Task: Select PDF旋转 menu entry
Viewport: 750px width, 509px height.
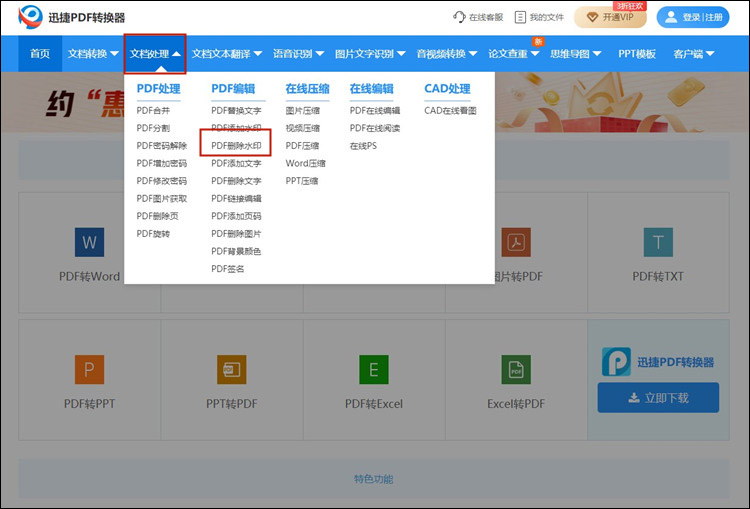Action: [x=153, y=234]
